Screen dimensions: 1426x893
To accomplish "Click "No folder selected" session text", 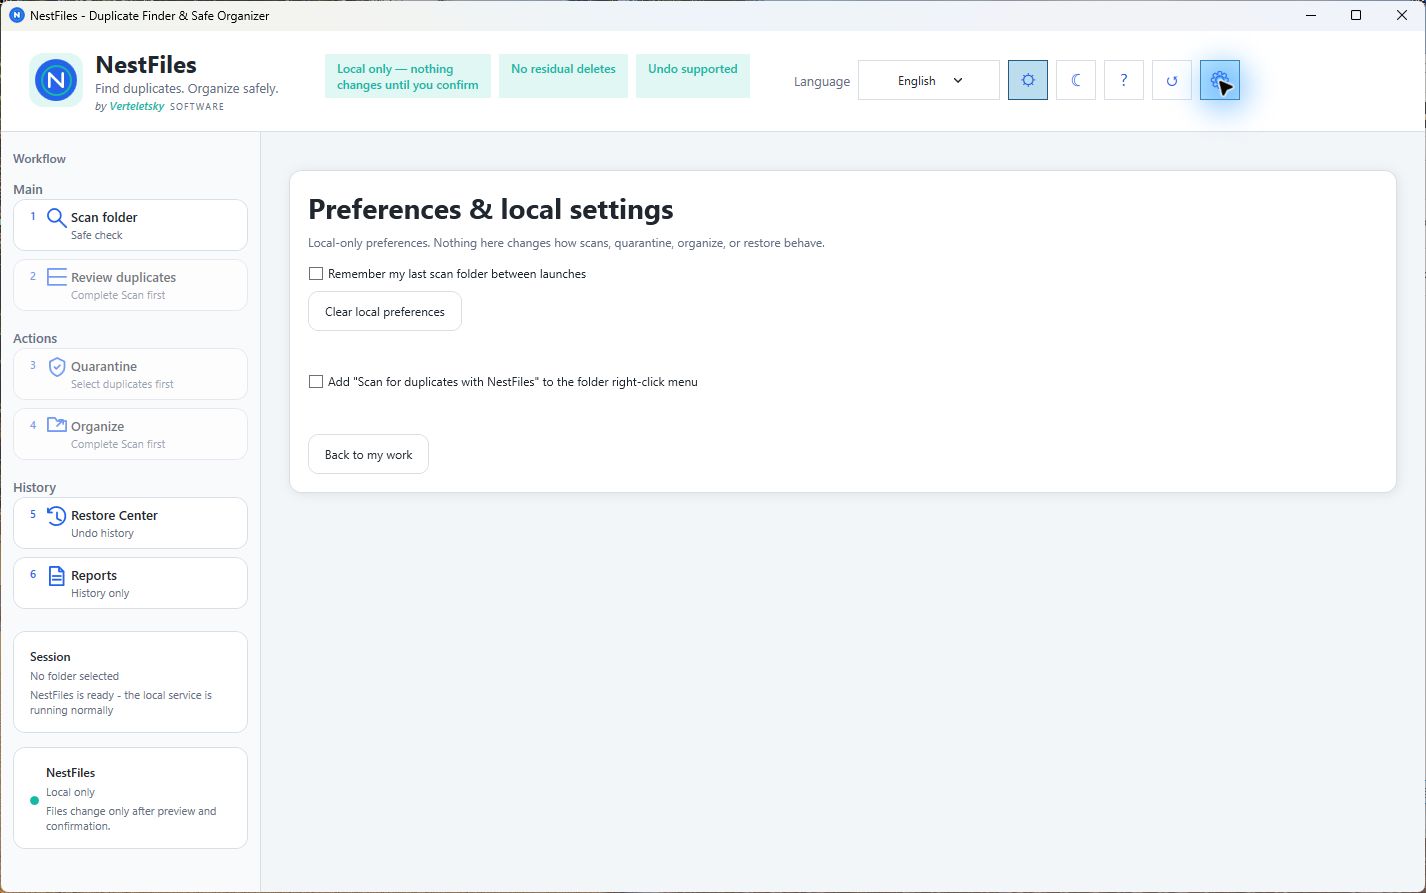I will [x=74, y=676].
